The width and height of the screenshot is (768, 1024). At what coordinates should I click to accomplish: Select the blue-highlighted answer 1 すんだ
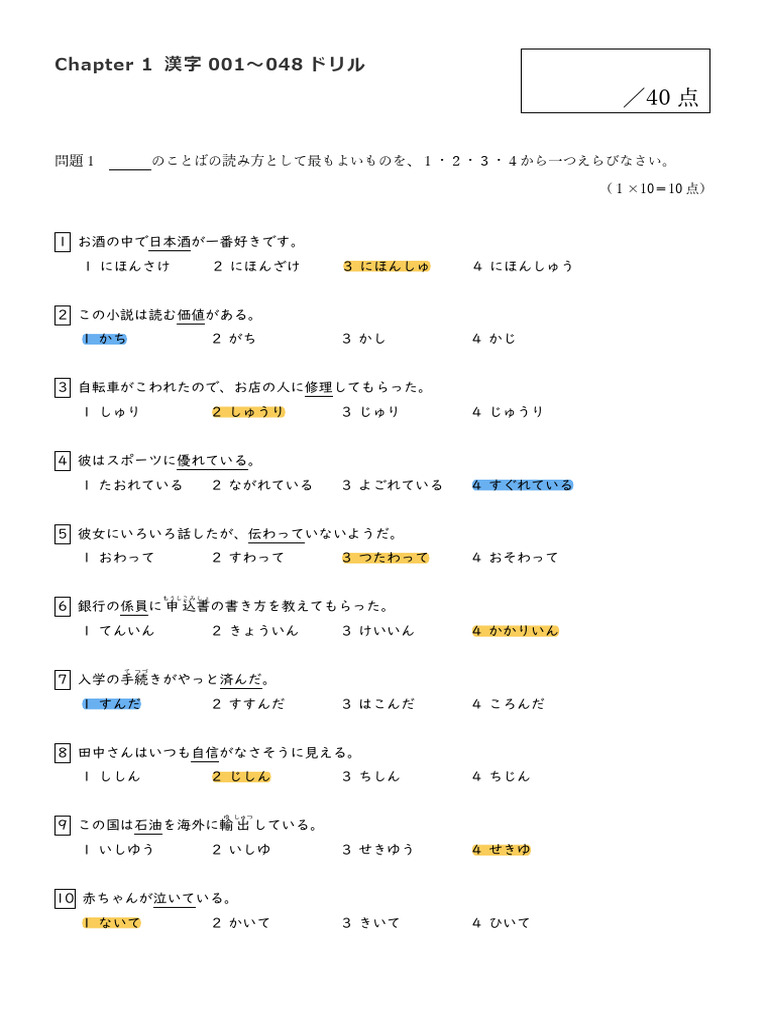coord(112,704)
